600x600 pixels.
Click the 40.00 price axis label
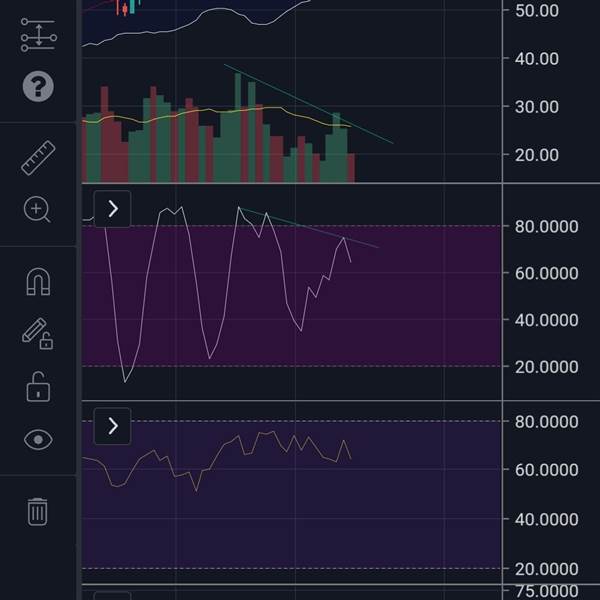537,59
